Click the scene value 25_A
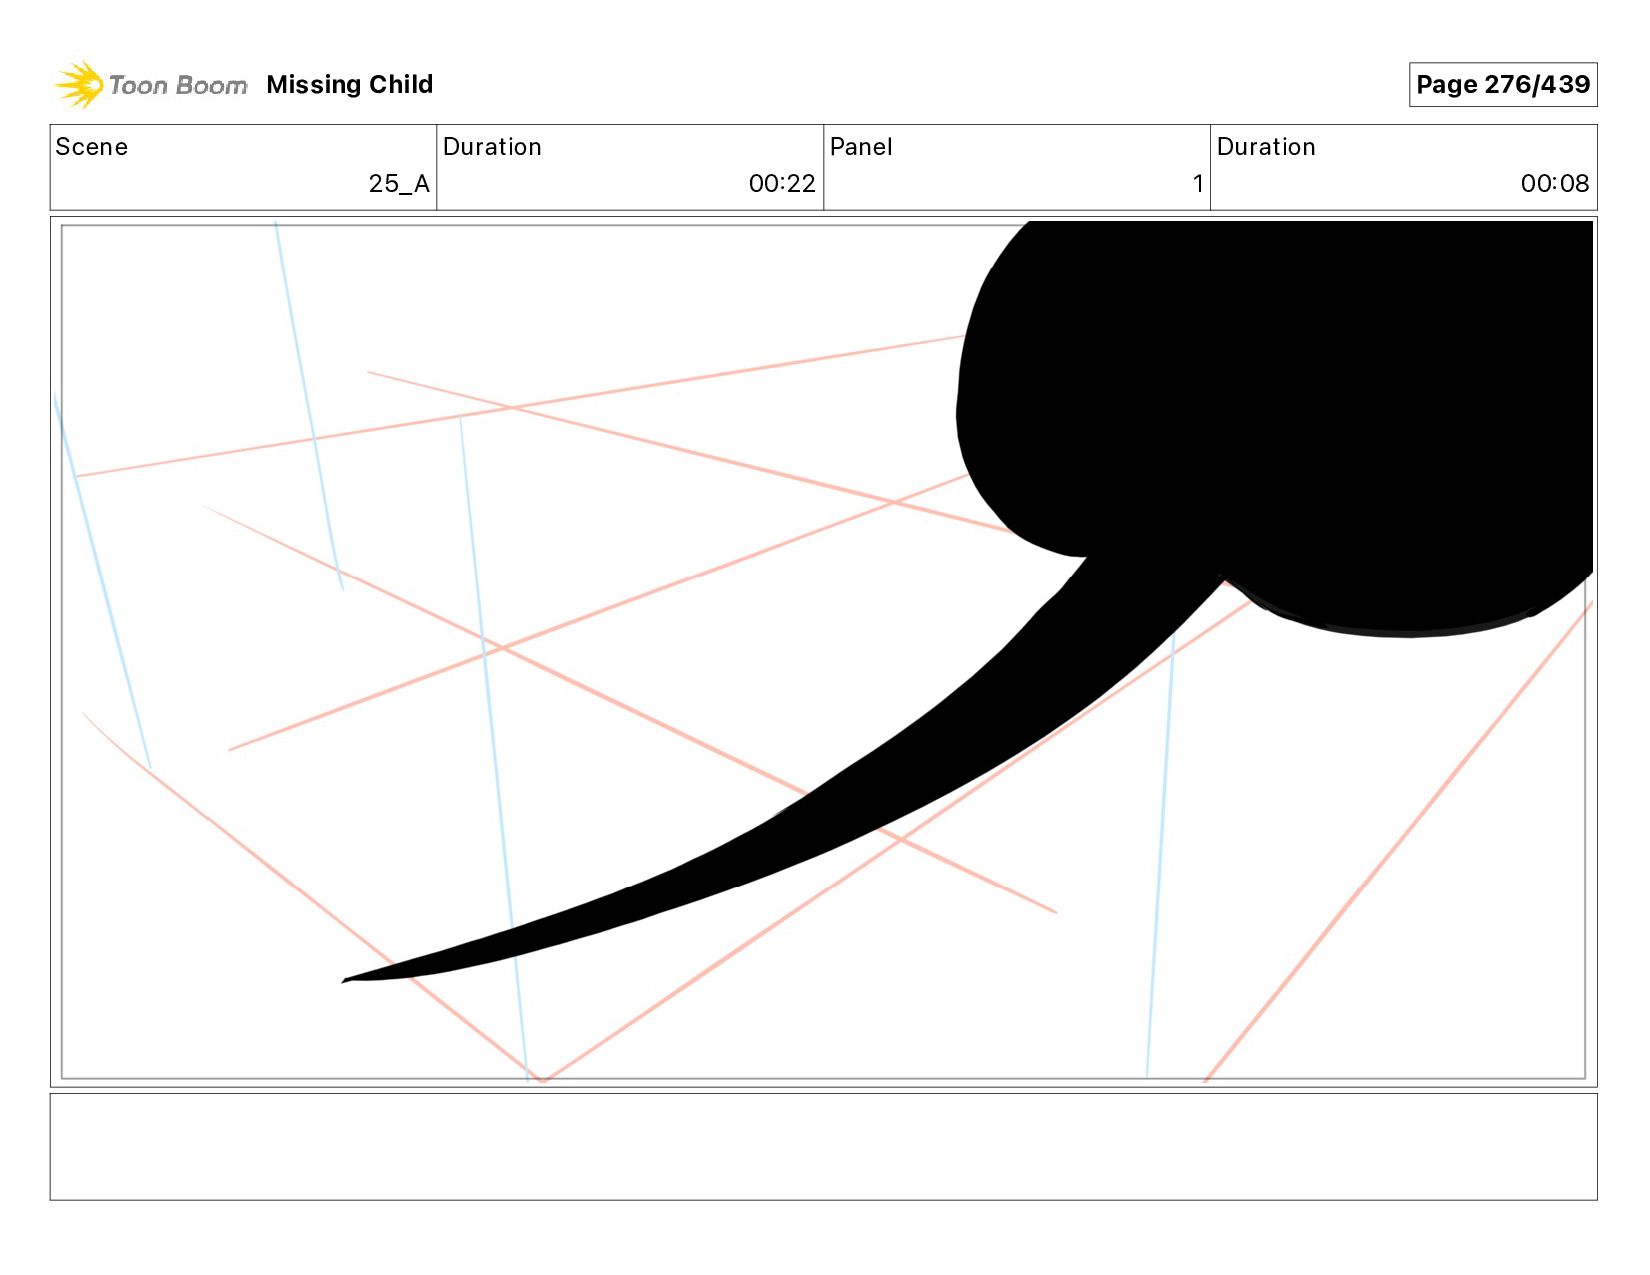 [398, 184]
